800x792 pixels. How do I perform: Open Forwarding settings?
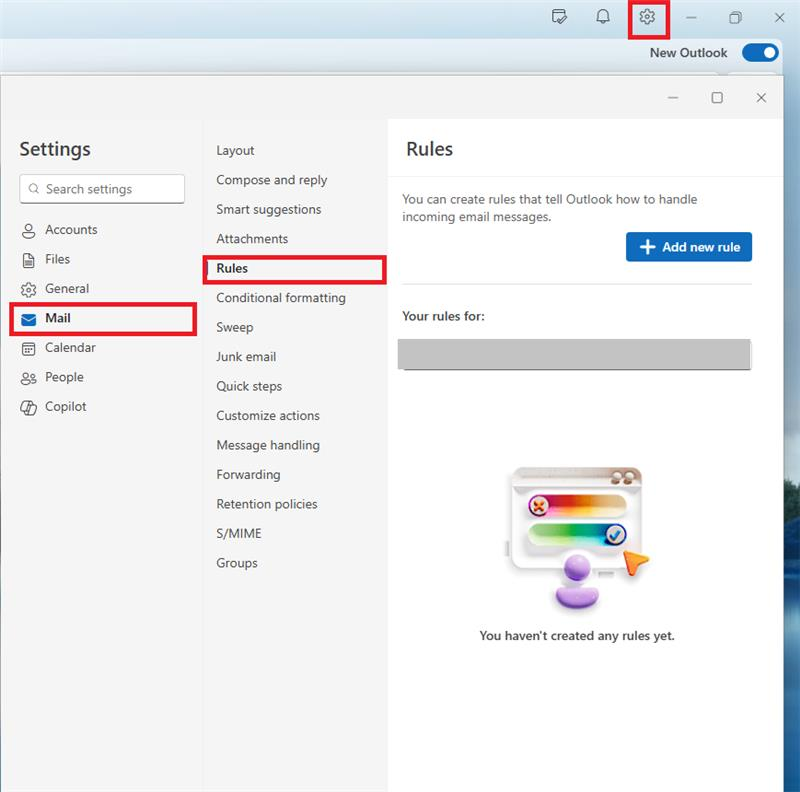248,475
